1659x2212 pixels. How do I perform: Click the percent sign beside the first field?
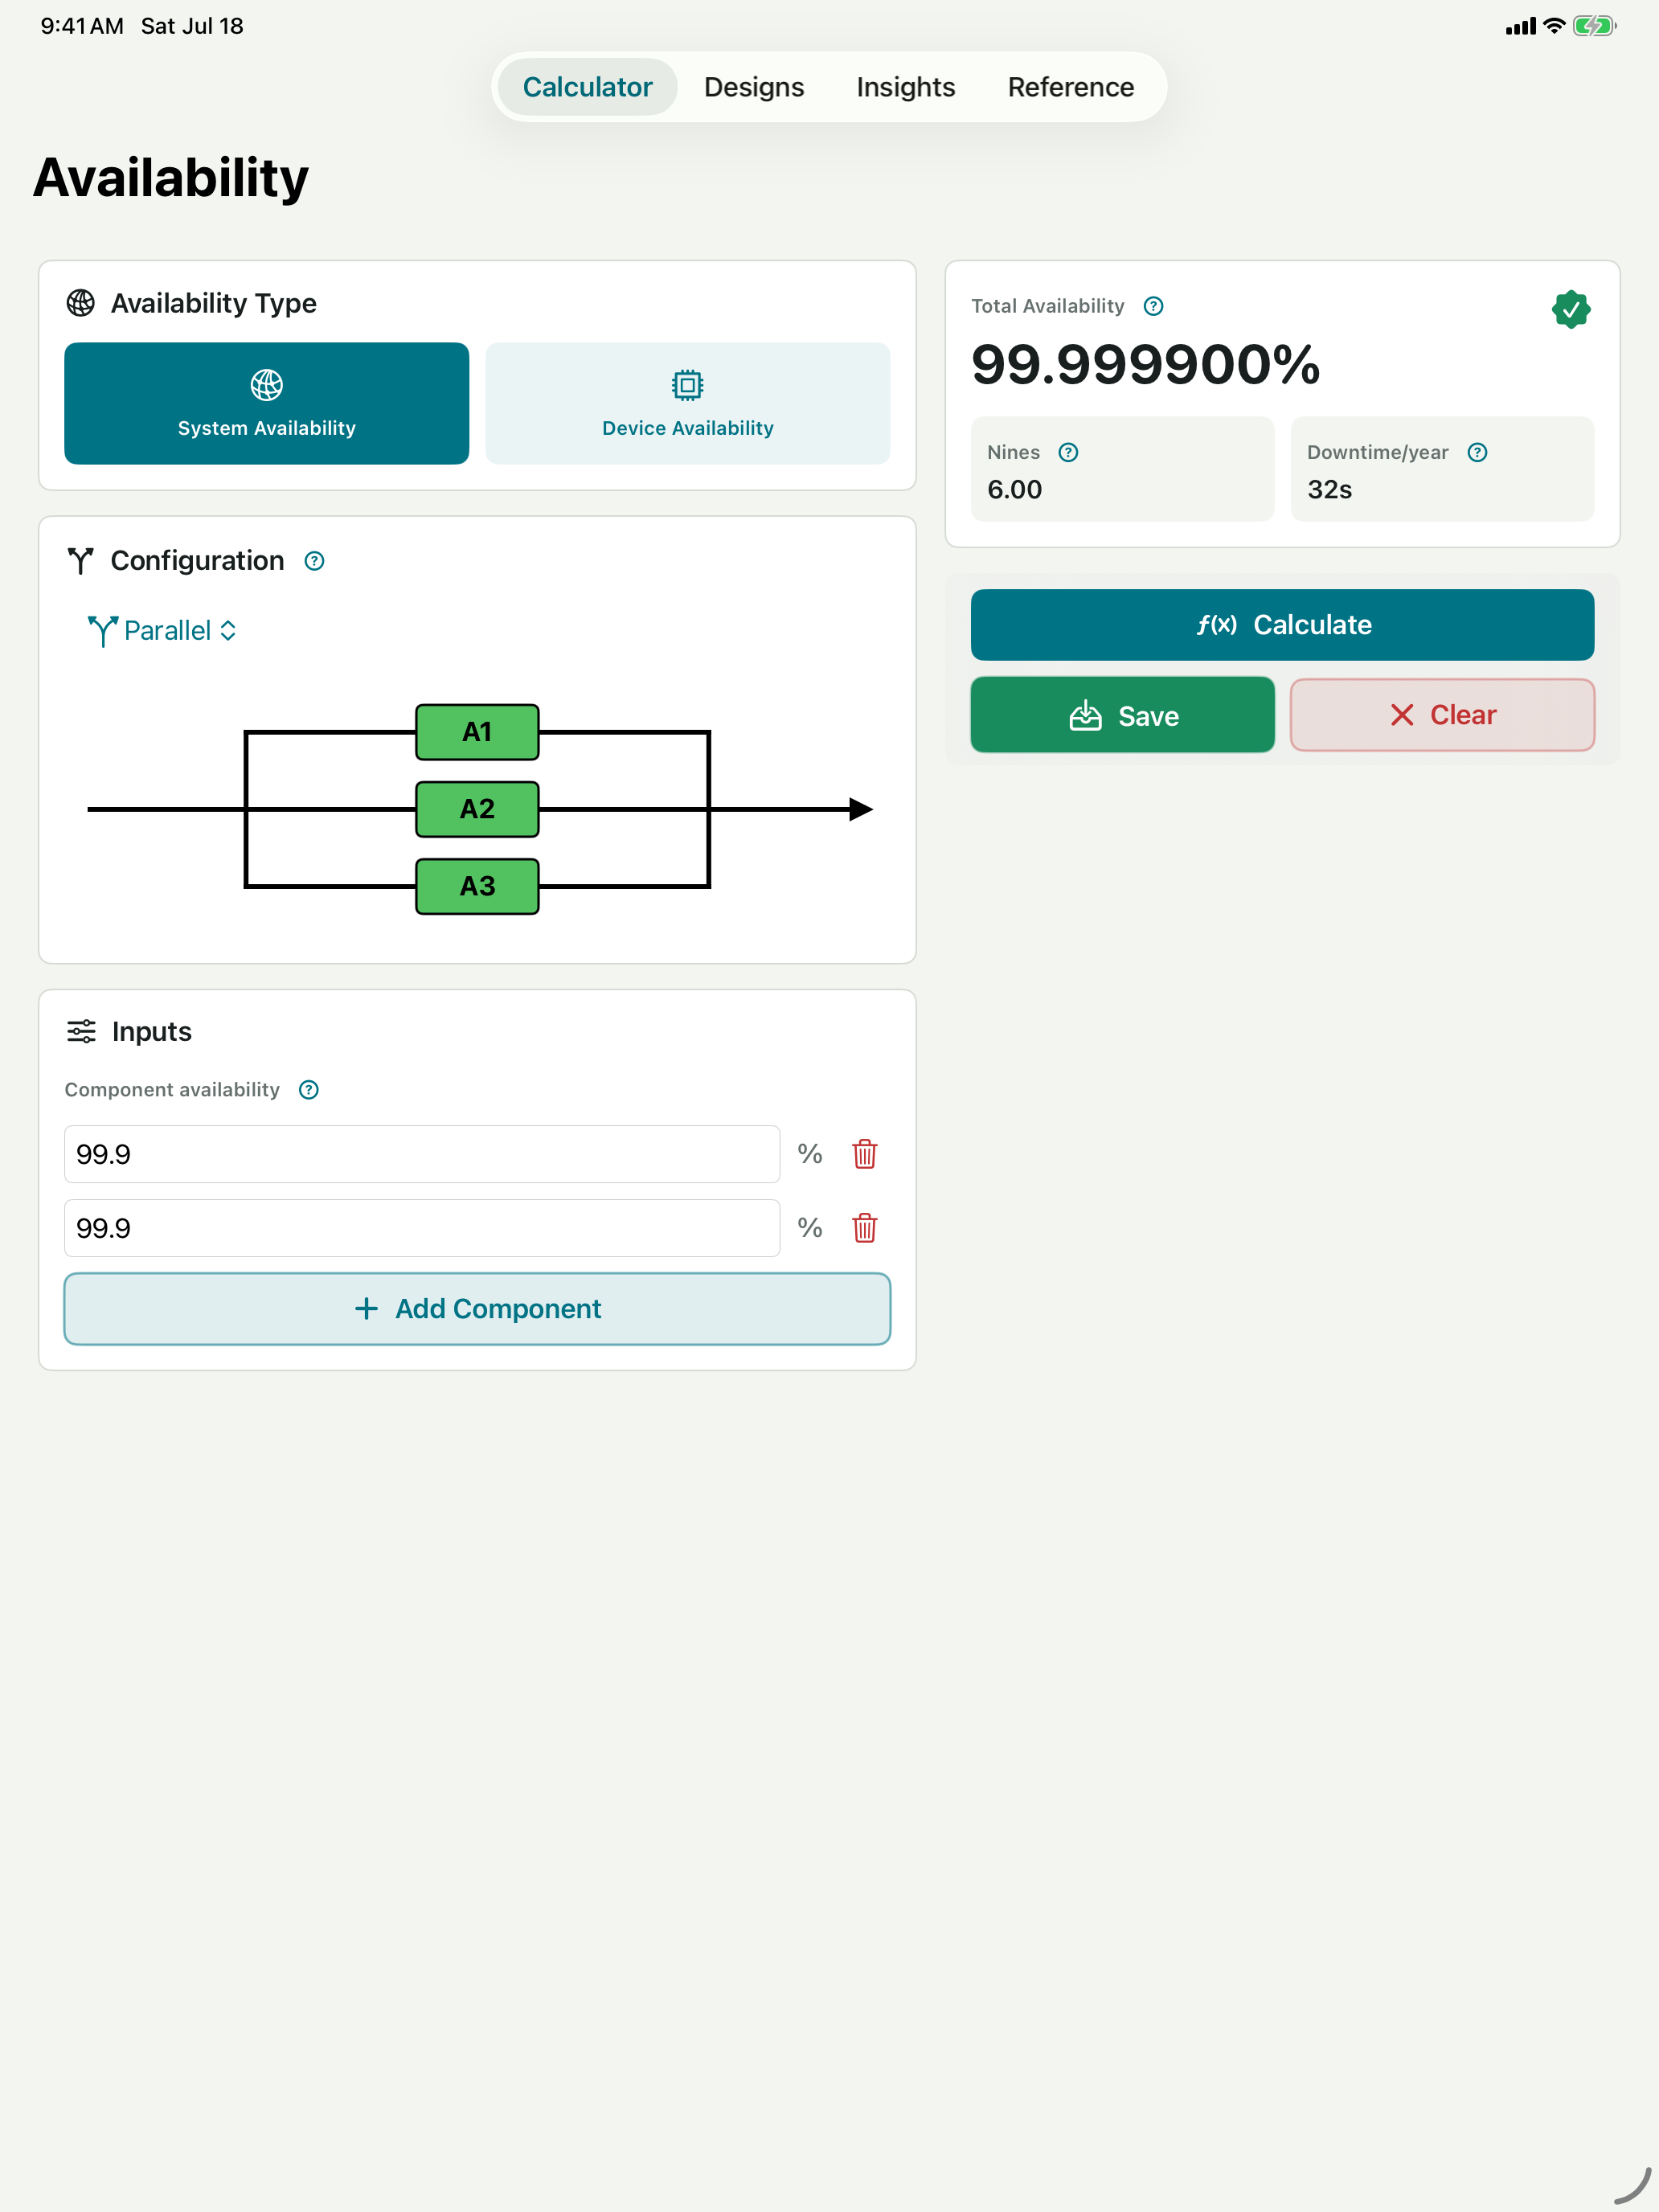tap(810, 1154)
